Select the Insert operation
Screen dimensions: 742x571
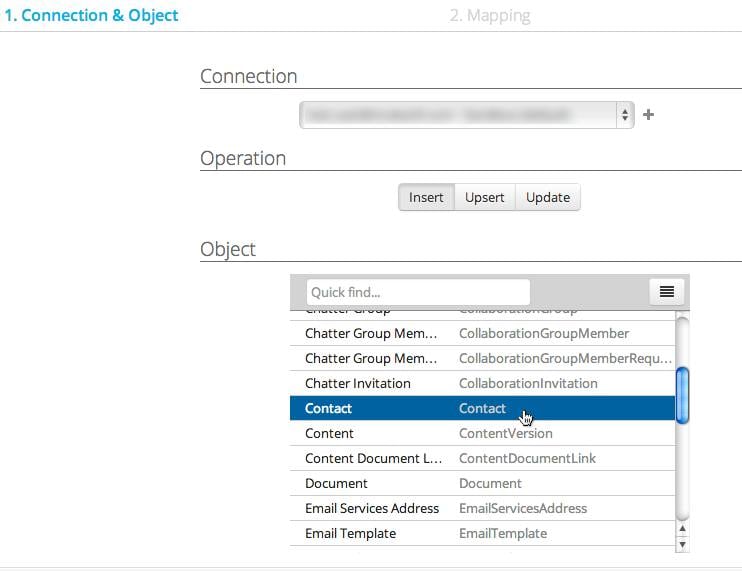(426, 197)
